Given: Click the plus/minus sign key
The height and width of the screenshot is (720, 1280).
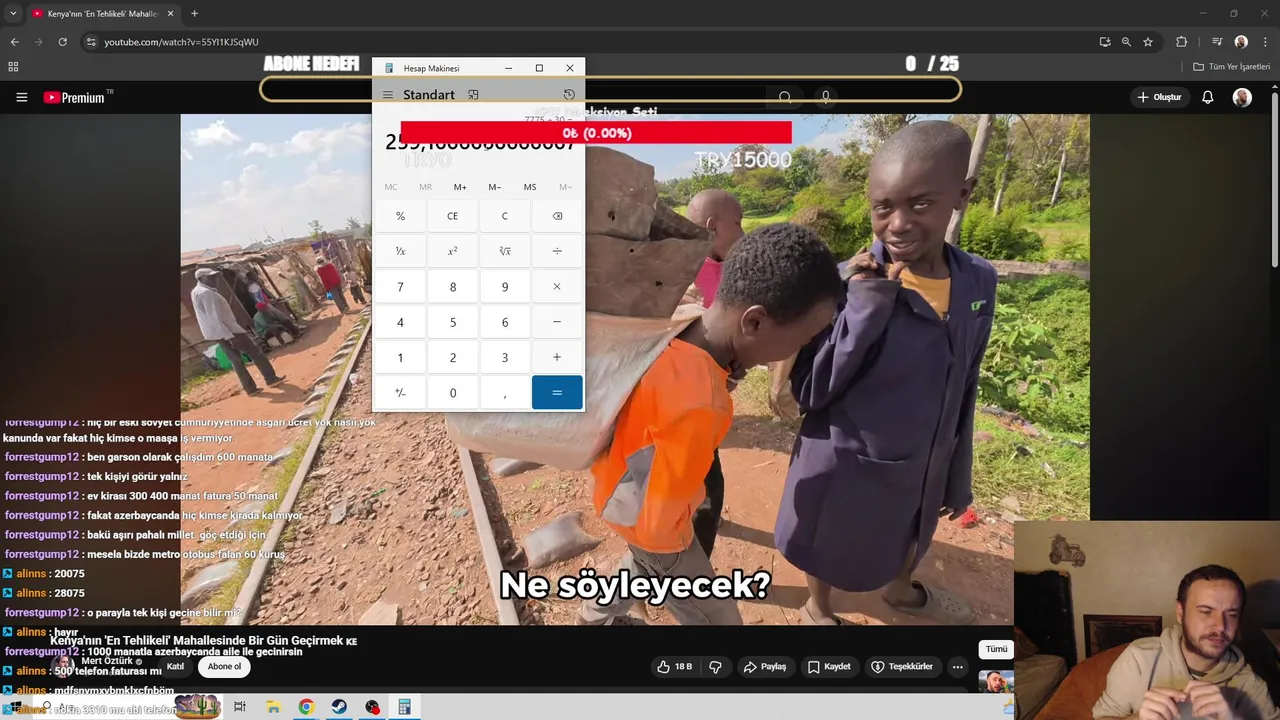Looking at the screenshot, I should click(x=400, y=393).
